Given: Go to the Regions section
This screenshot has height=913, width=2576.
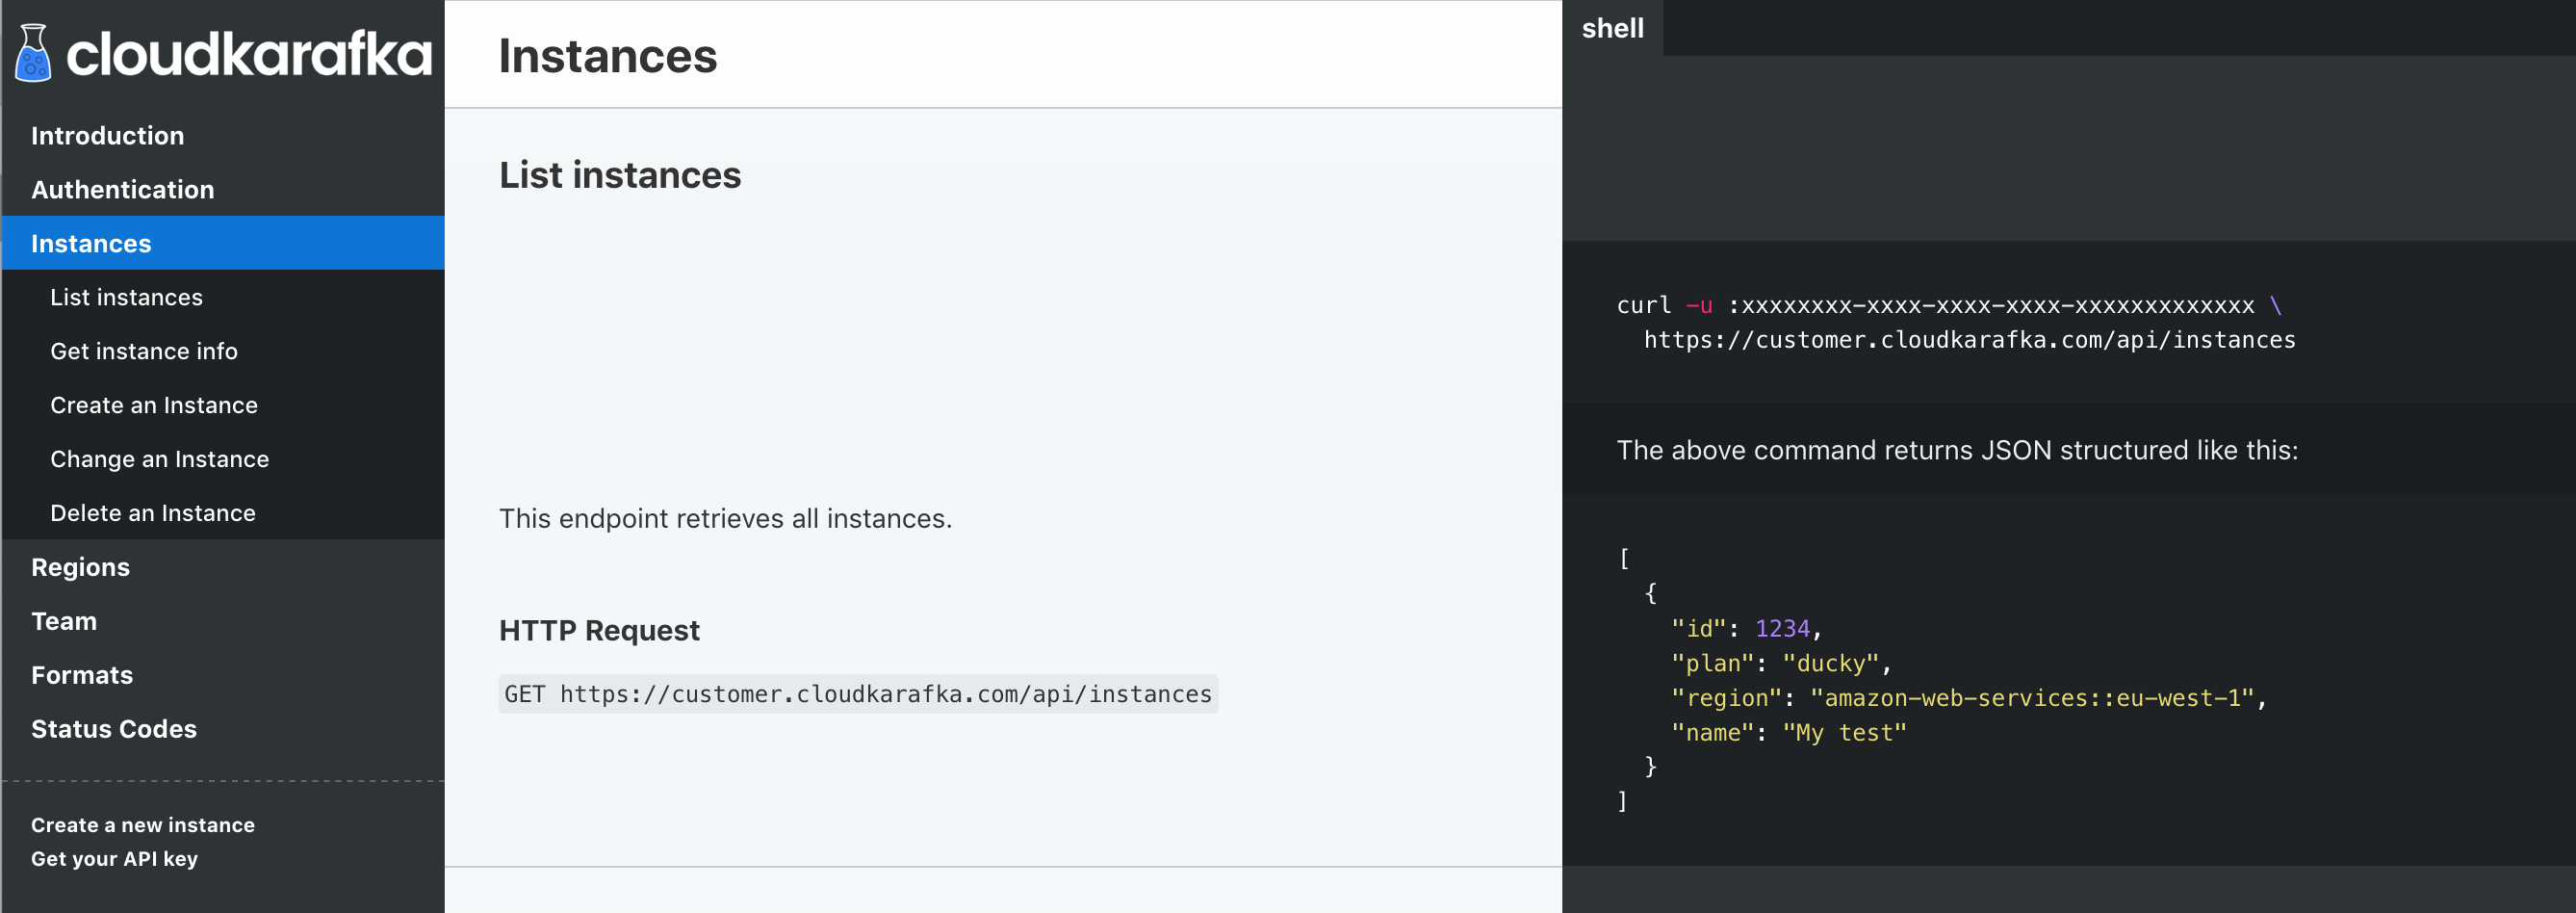Looking at the screenshot, I should (80, 567).
